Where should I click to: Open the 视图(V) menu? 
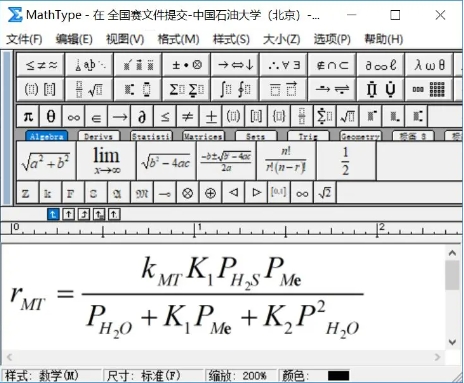(125, 39)
